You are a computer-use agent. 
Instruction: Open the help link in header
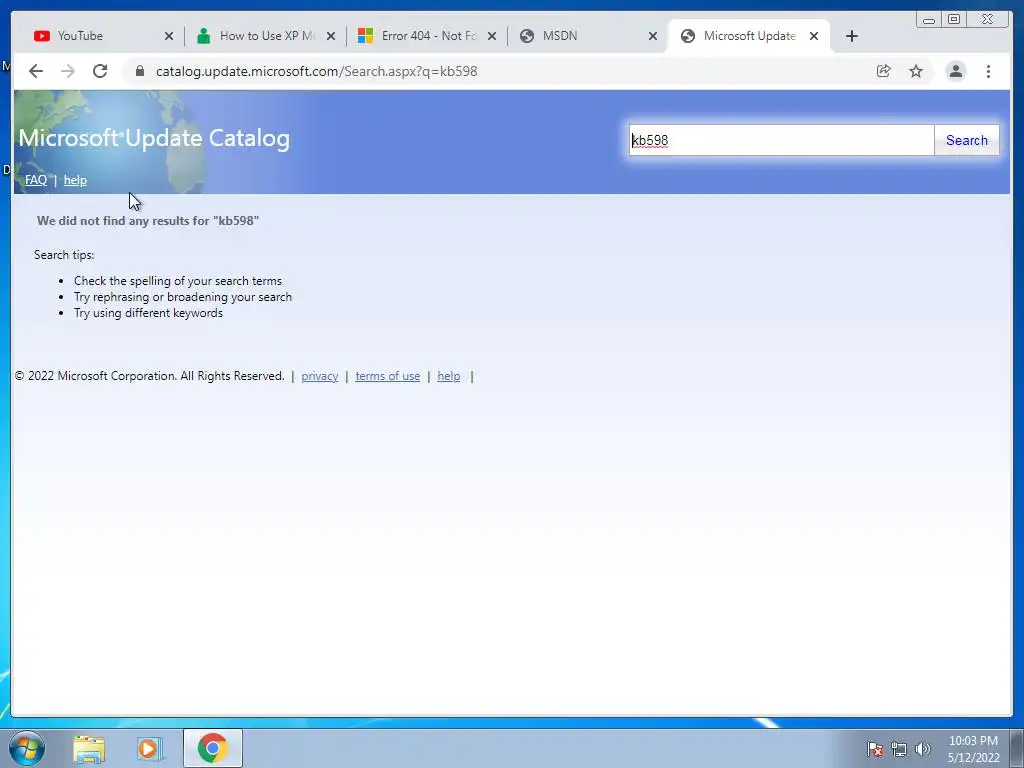coord(75,180)
